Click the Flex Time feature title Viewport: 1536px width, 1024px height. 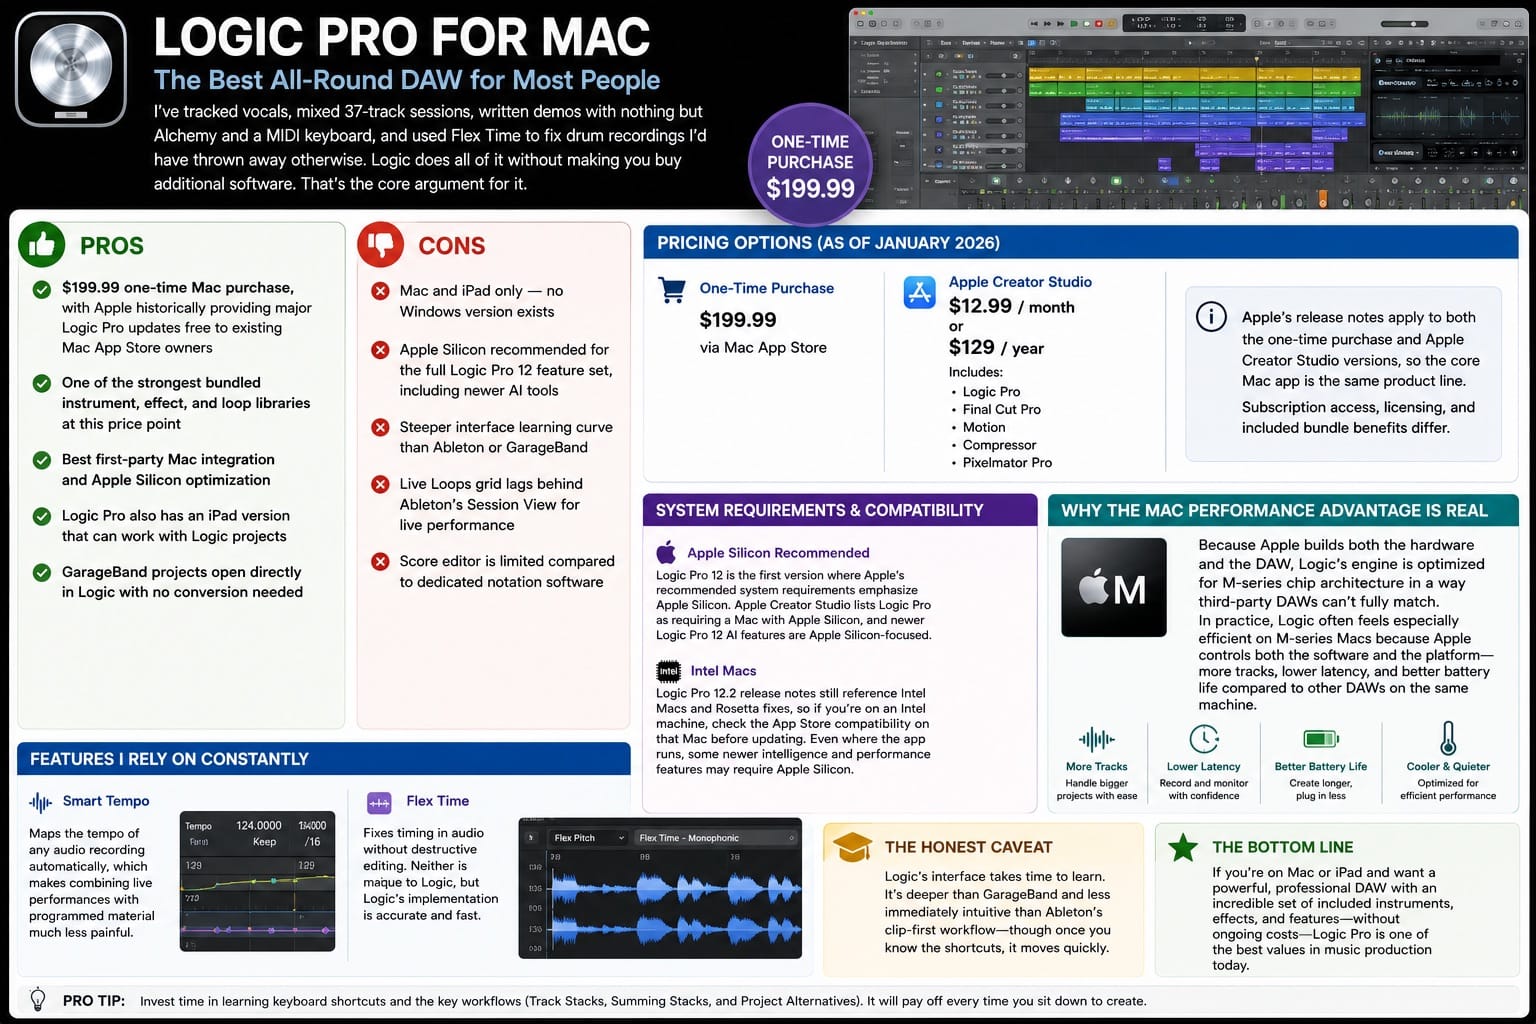tap(437, 801)
